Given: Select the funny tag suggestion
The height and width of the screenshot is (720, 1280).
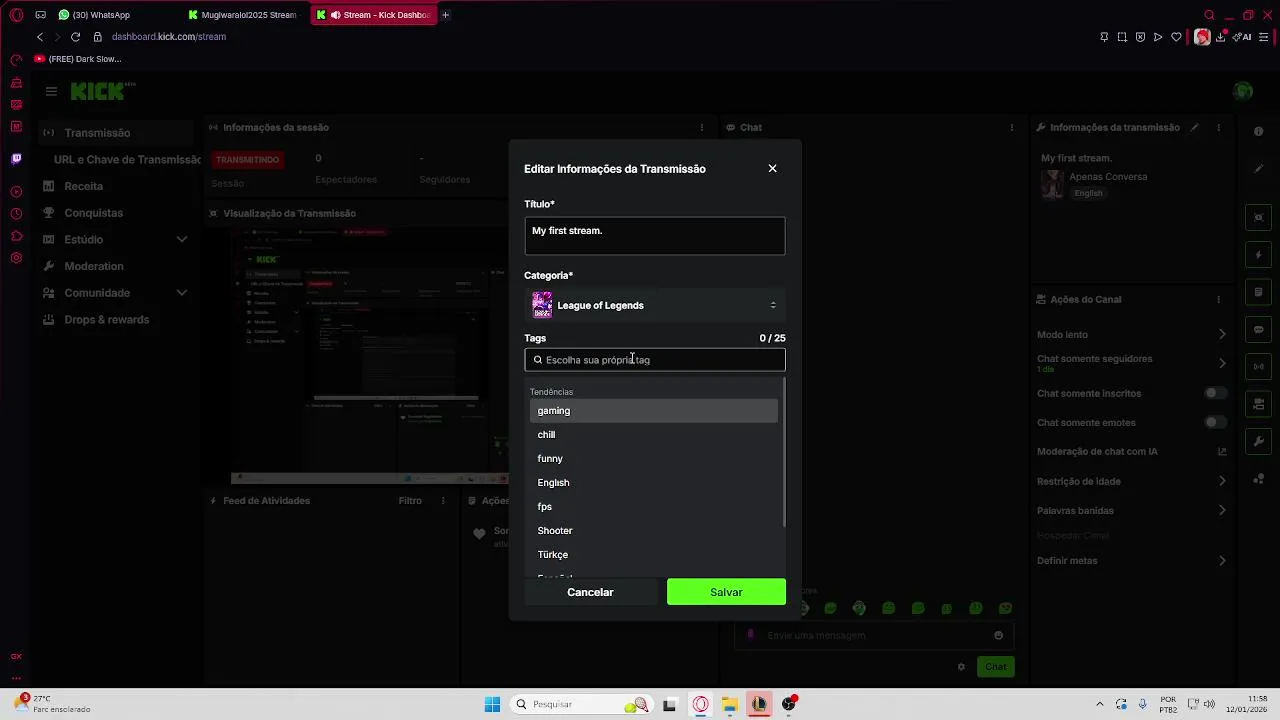Looking at the screenshot, I should click(x=653, y=459).
